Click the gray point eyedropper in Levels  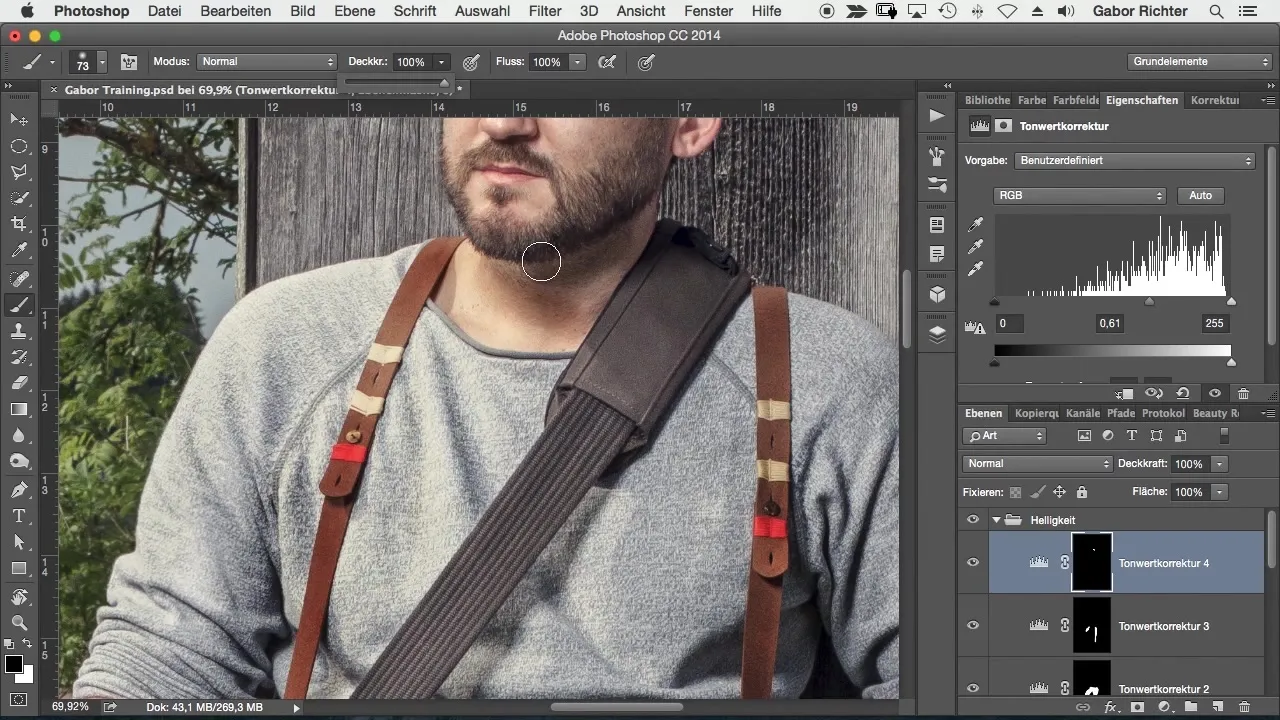tap(976, 247)
